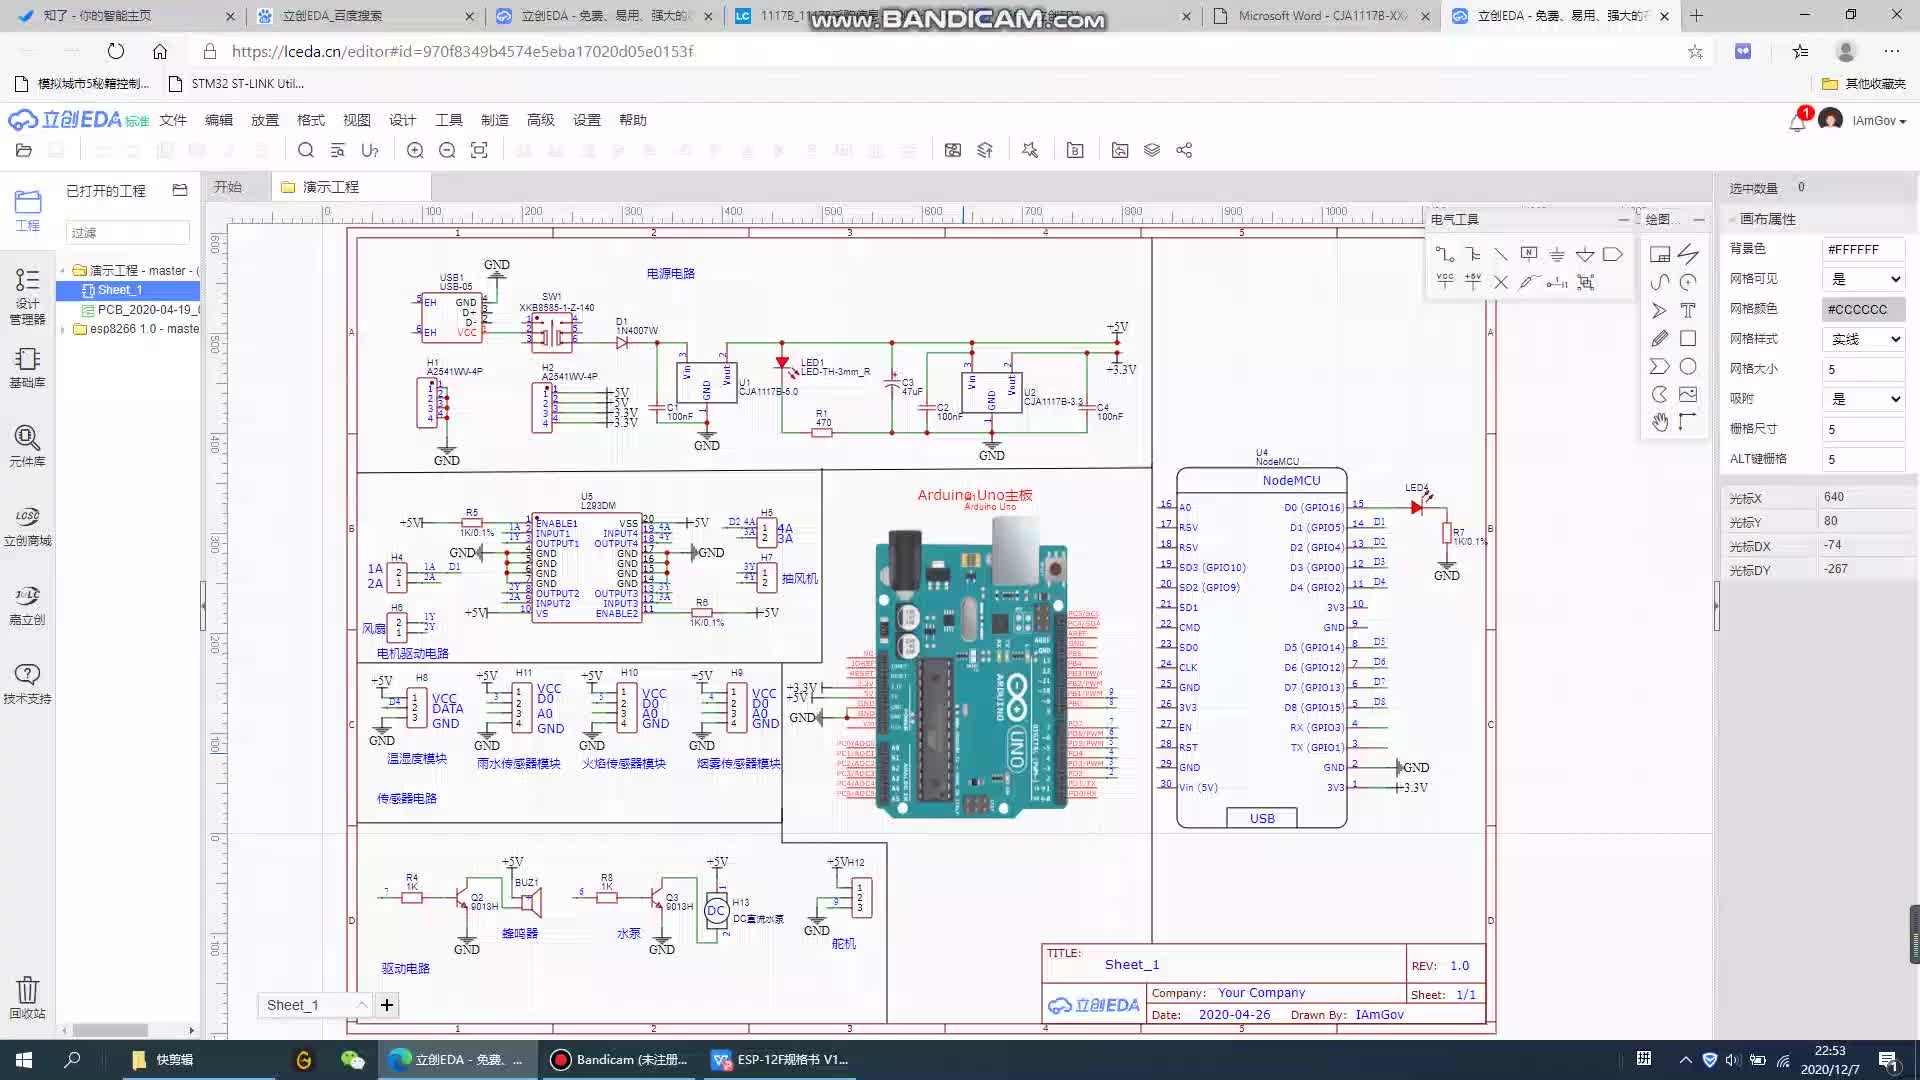
Task: Collapse the 电气工具 panel
Action: coord(1623,219)
